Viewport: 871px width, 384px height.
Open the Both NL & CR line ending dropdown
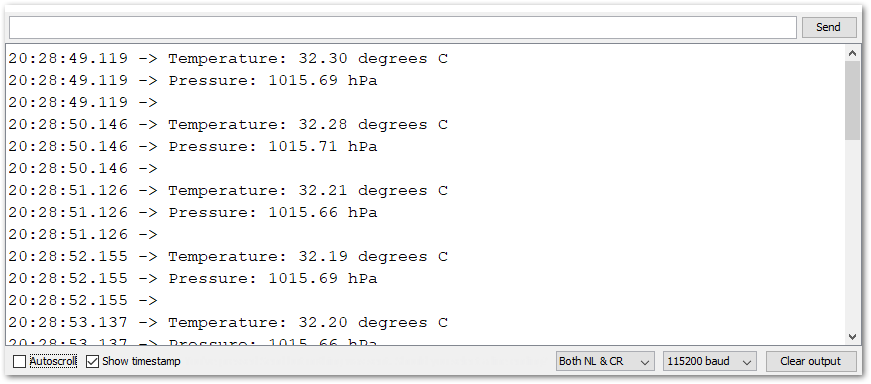605,362
